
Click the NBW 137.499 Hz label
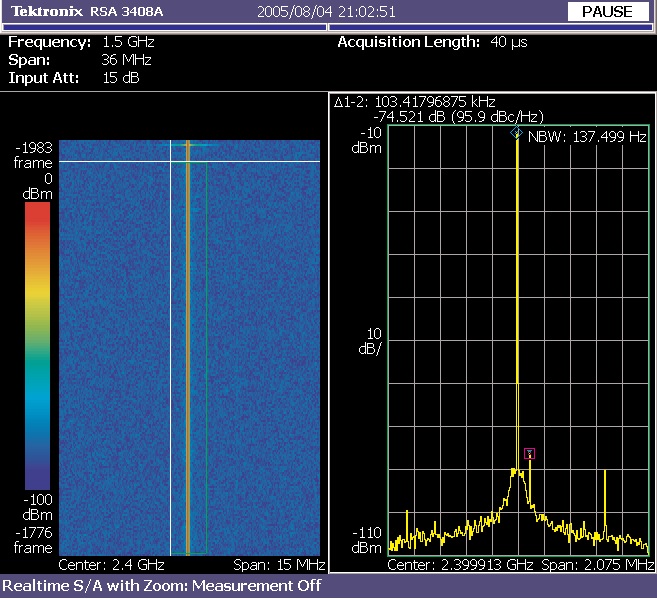tap(587, 138)
